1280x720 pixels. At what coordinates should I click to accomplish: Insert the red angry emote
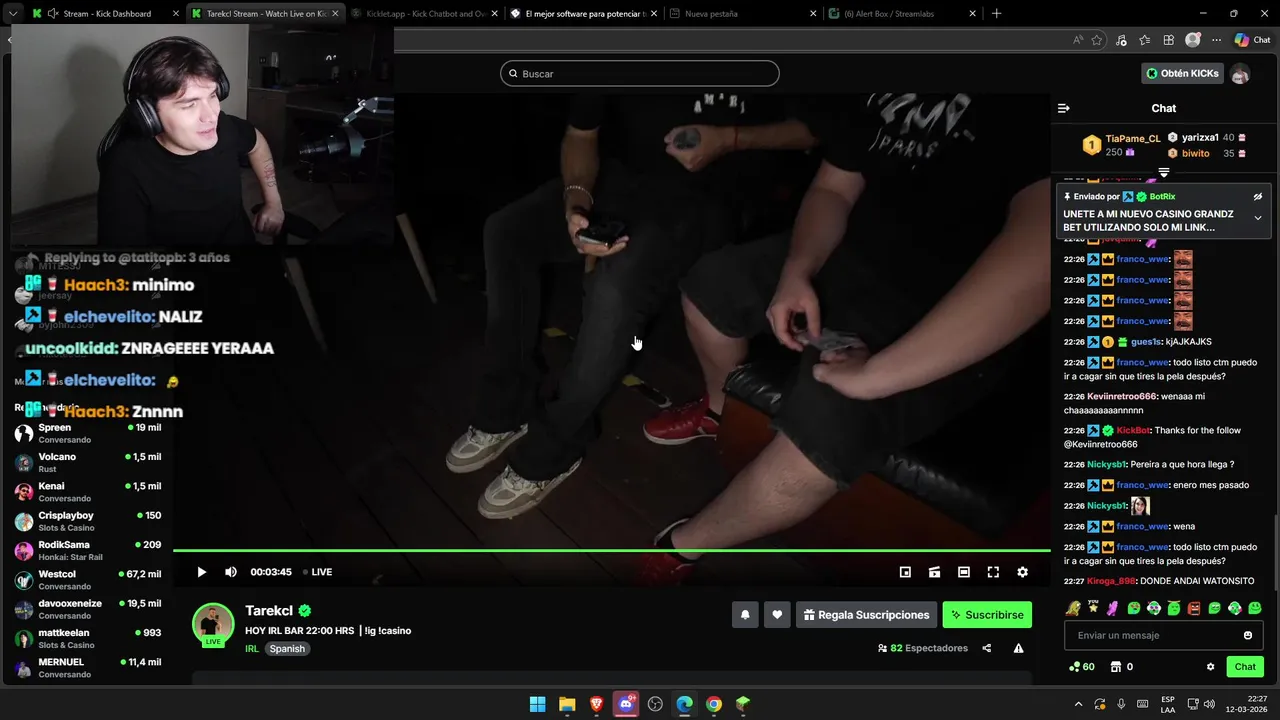tap(1194, 608)
